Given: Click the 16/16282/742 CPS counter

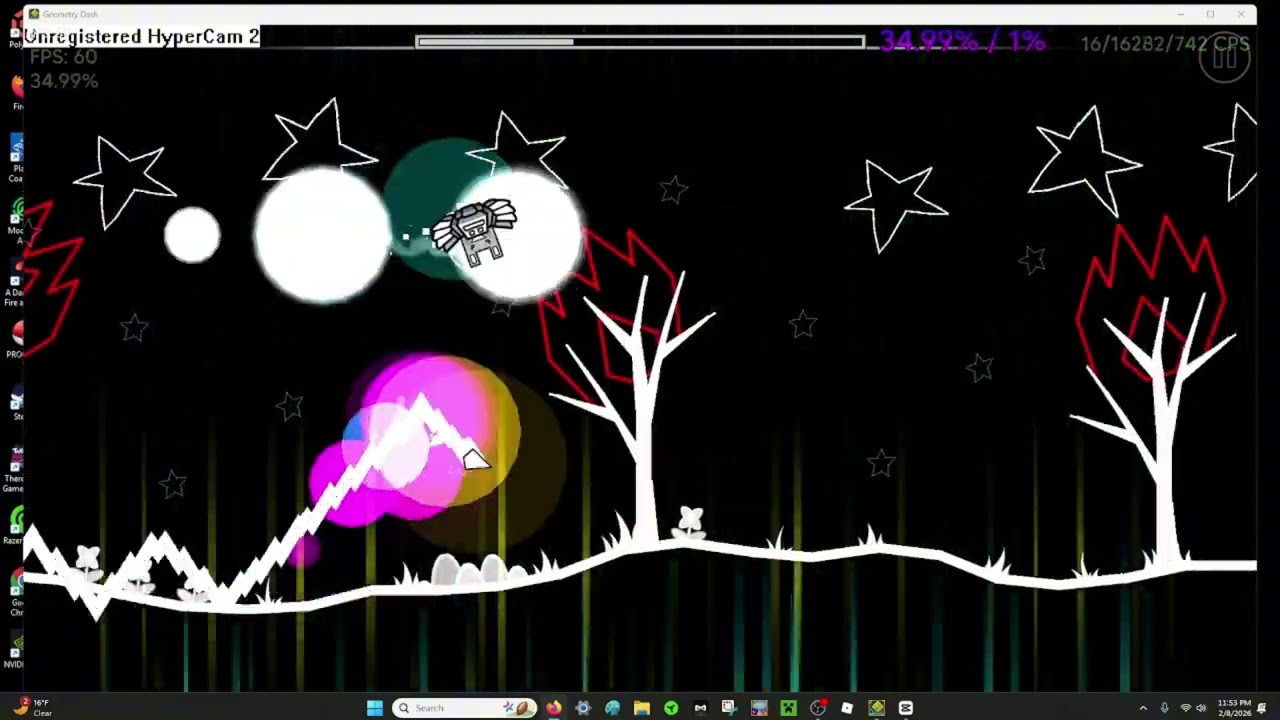Looking at the screenshot, I should 1165,44.
